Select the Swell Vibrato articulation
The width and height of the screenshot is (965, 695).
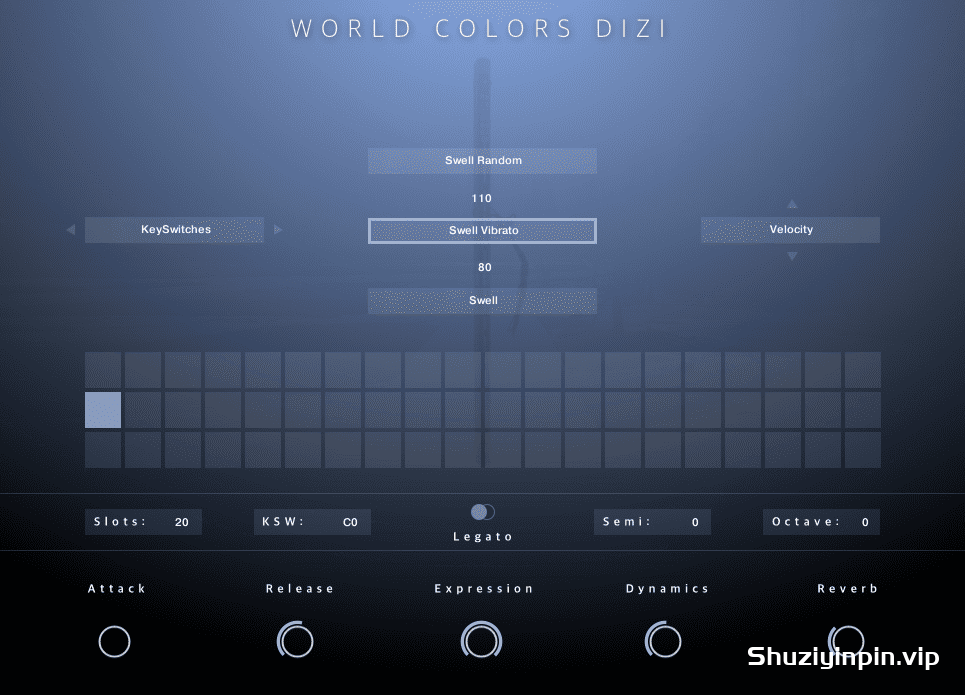click(482, 231)
